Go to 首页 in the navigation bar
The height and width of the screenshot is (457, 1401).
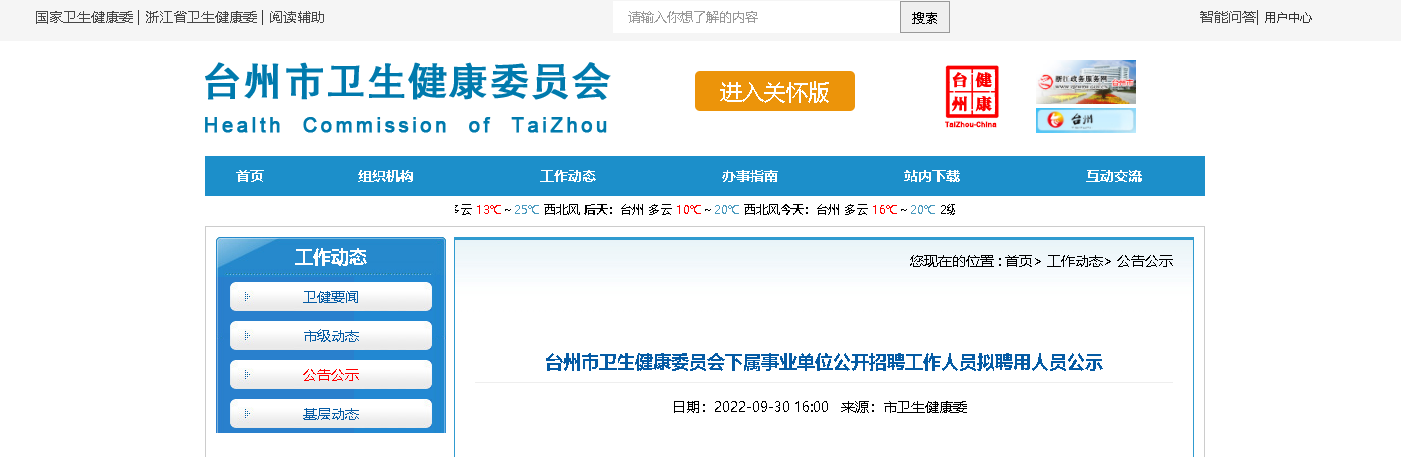point(250,176)
